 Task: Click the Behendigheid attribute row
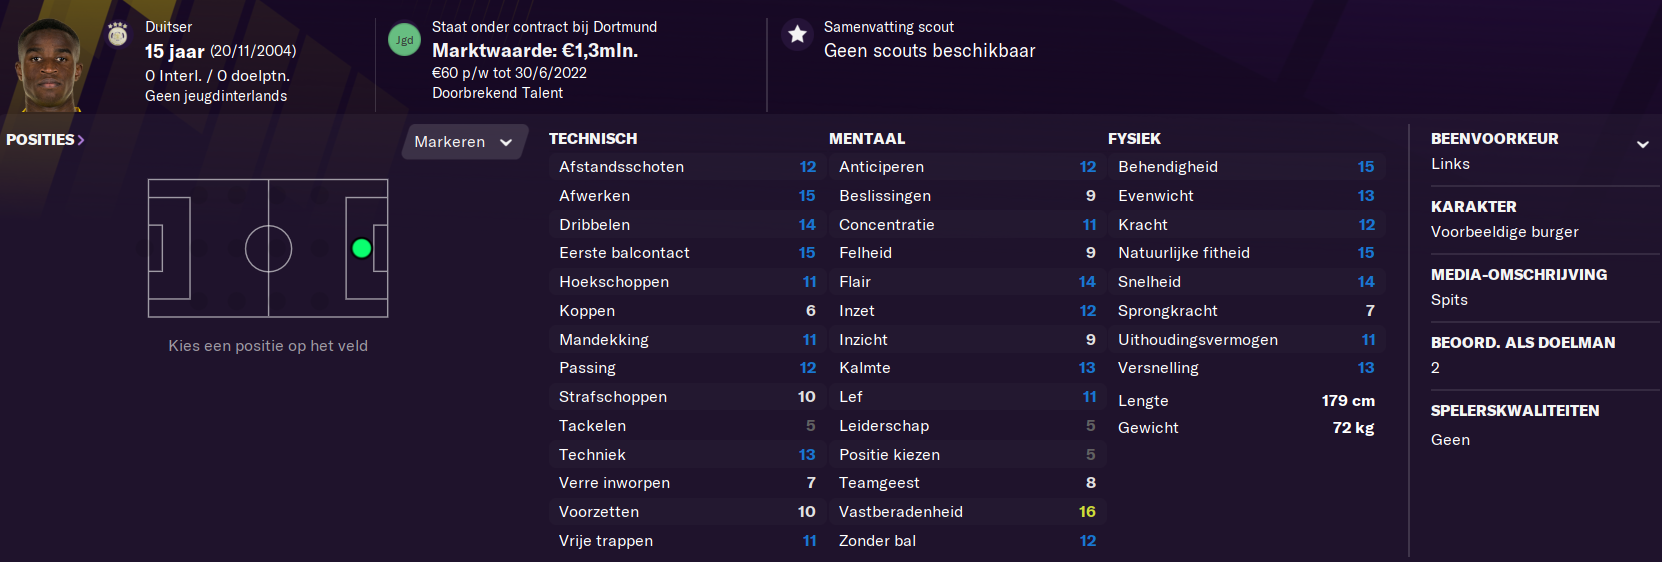point(1246,167)
